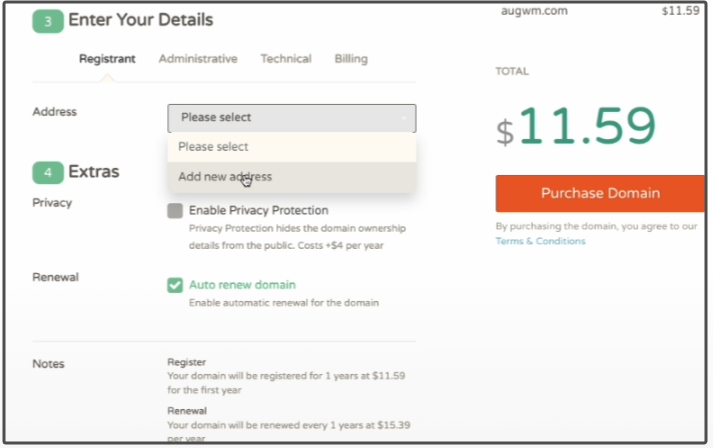This screenshot has height=448, width=713.
Task: Go to the Technical tab
Action: [x=286, y=59]
